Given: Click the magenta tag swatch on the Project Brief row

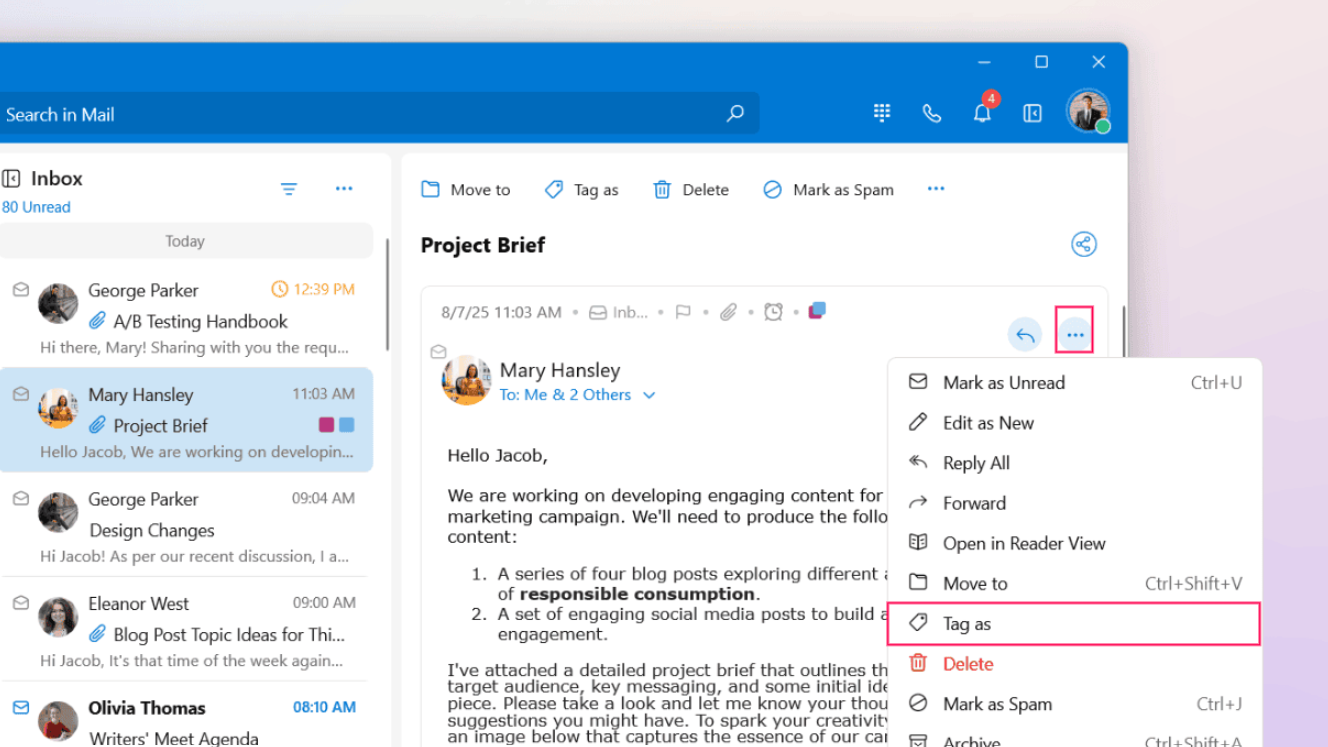Looking at the screenshot, I should pos(326,425).
